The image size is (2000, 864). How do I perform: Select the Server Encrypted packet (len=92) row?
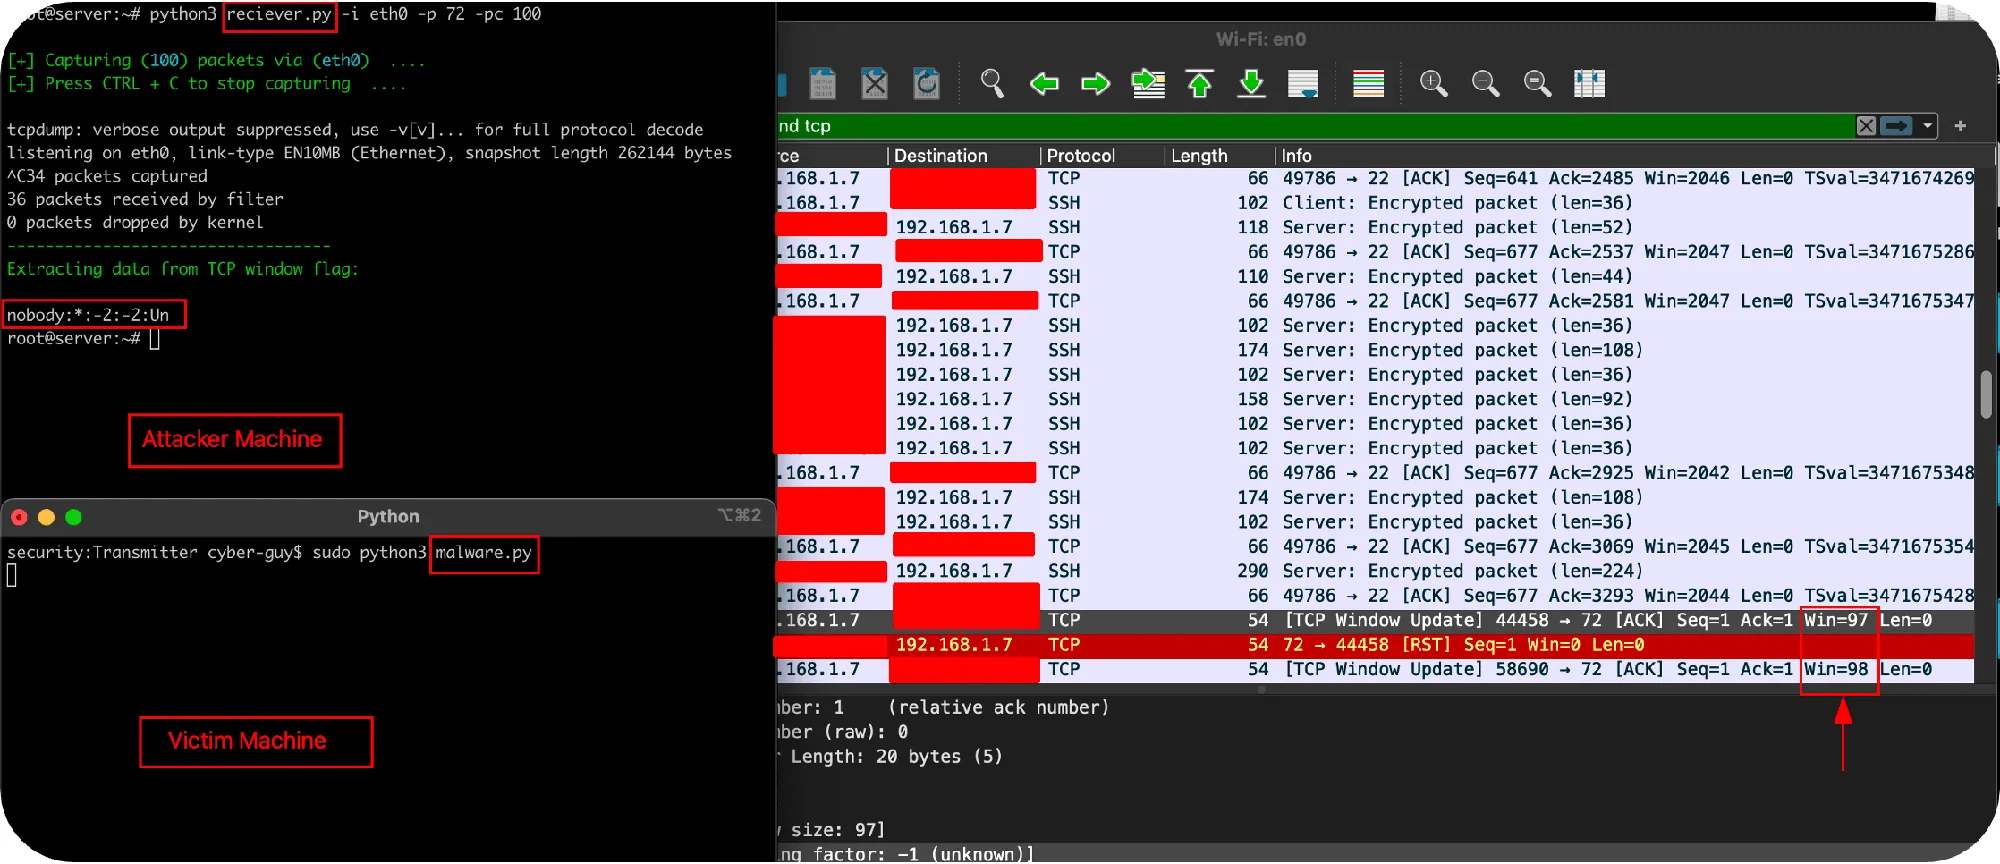click(x=1375, y=400)
